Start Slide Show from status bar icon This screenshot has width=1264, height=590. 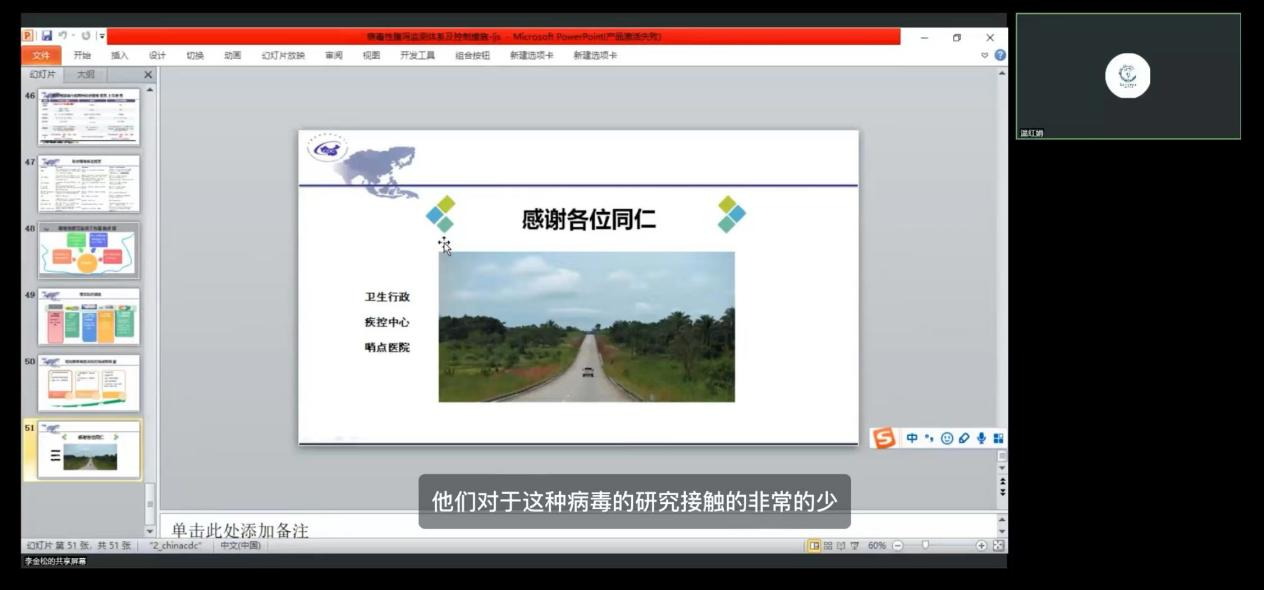855,546
